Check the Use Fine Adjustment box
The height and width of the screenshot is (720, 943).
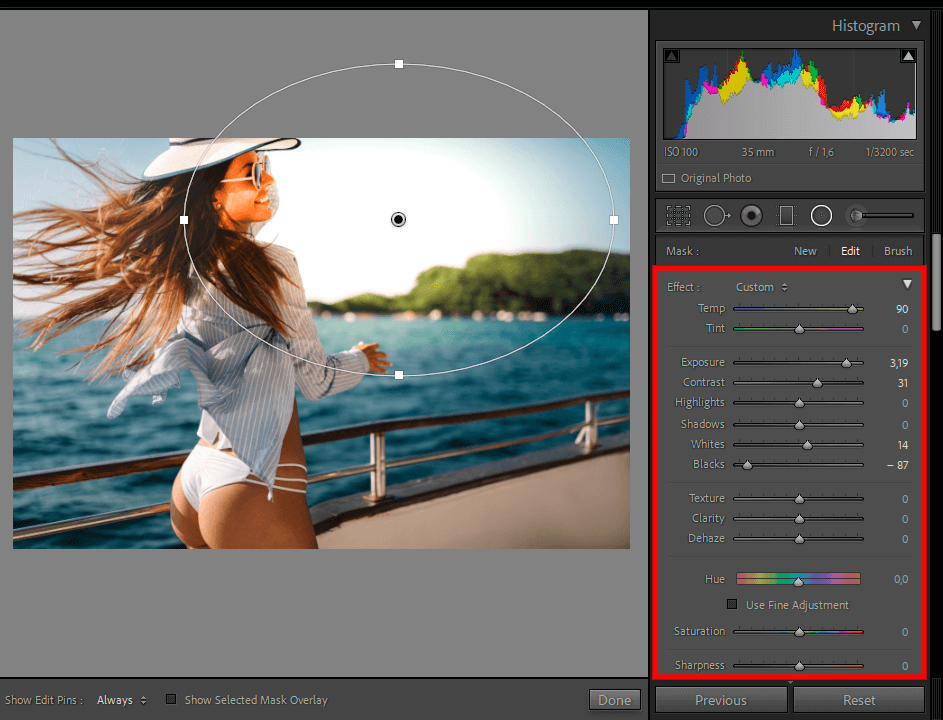732,605
